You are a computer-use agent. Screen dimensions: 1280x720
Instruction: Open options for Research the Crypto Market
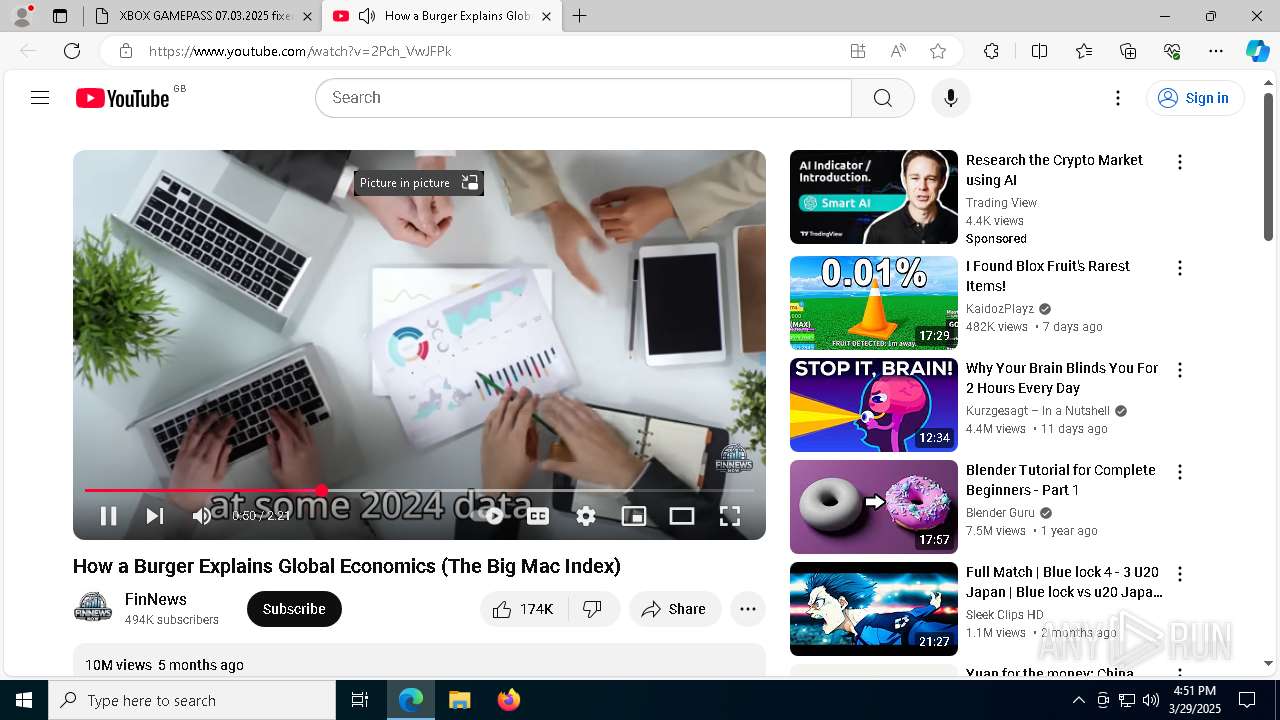point(1180,162)
